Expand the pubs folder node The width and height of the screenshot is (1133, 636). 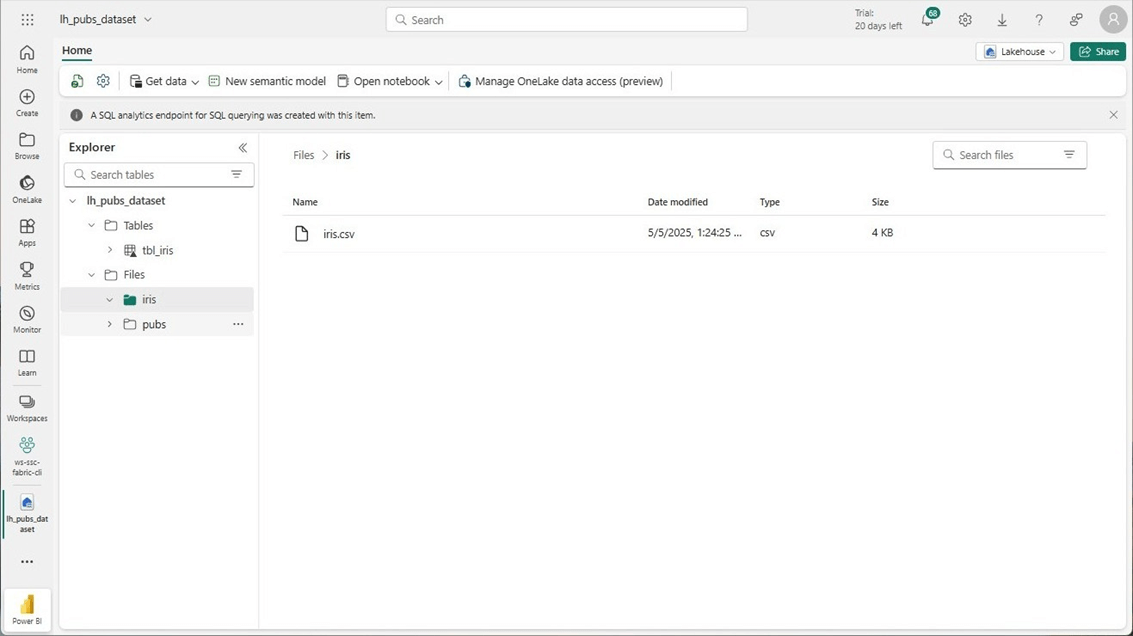(110, 325)
